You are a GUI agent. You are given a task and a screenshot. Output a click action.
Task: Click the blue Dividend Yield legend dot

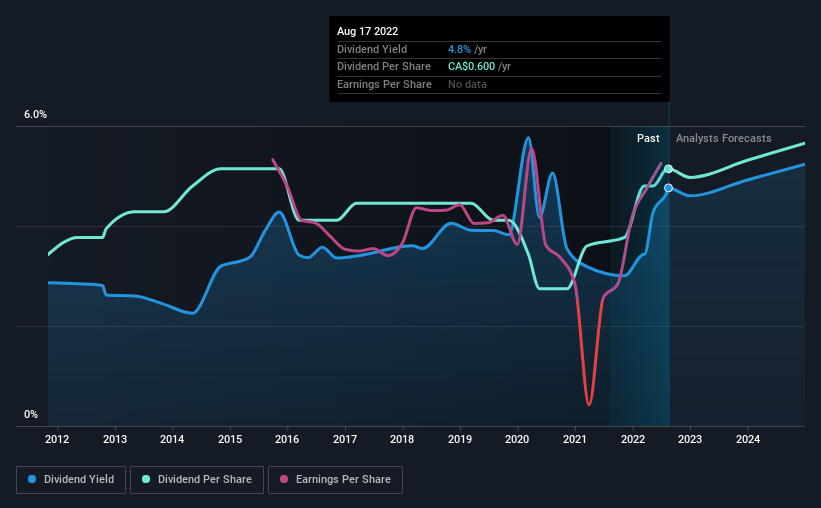(32, 479)
